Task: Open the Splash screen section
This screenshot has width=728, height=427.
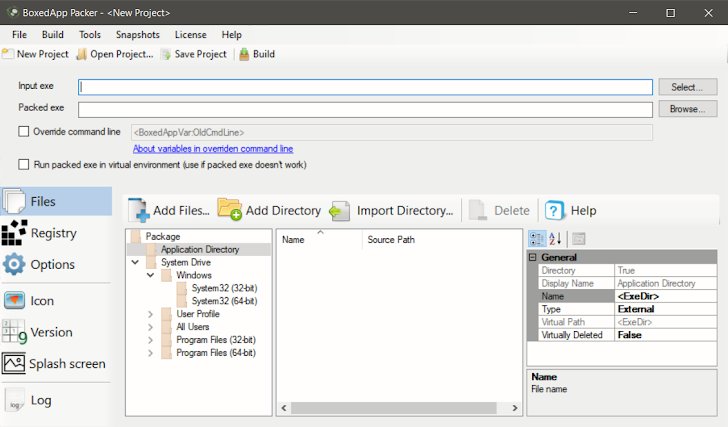Action: (x=56, y=364)
